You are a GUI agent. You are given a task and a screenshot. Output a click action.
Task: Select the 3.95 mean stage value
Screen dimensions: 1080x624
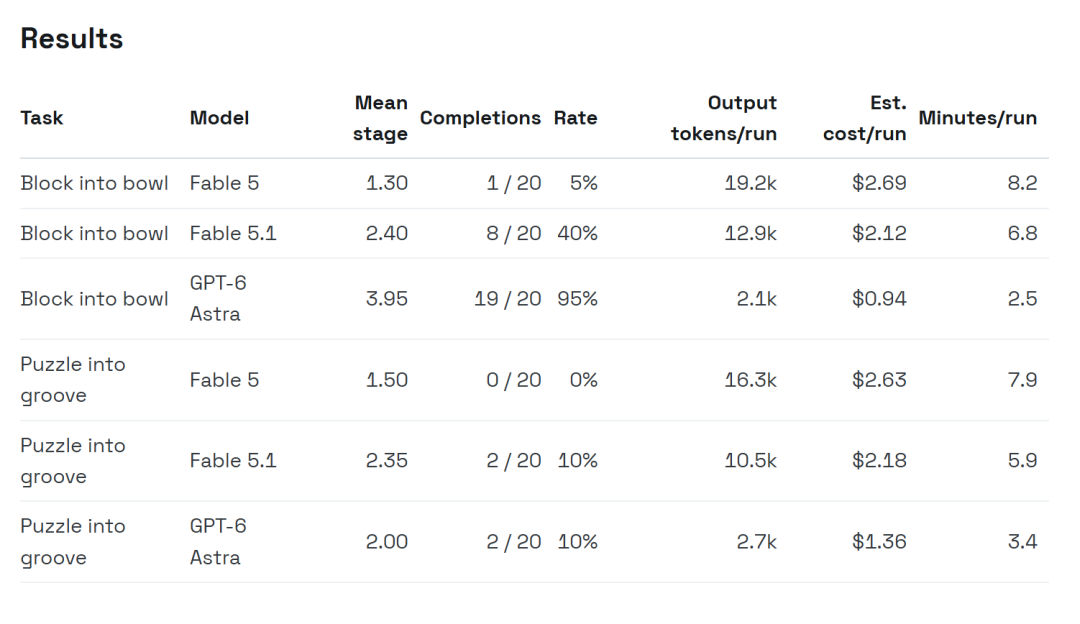click(386, 299)
